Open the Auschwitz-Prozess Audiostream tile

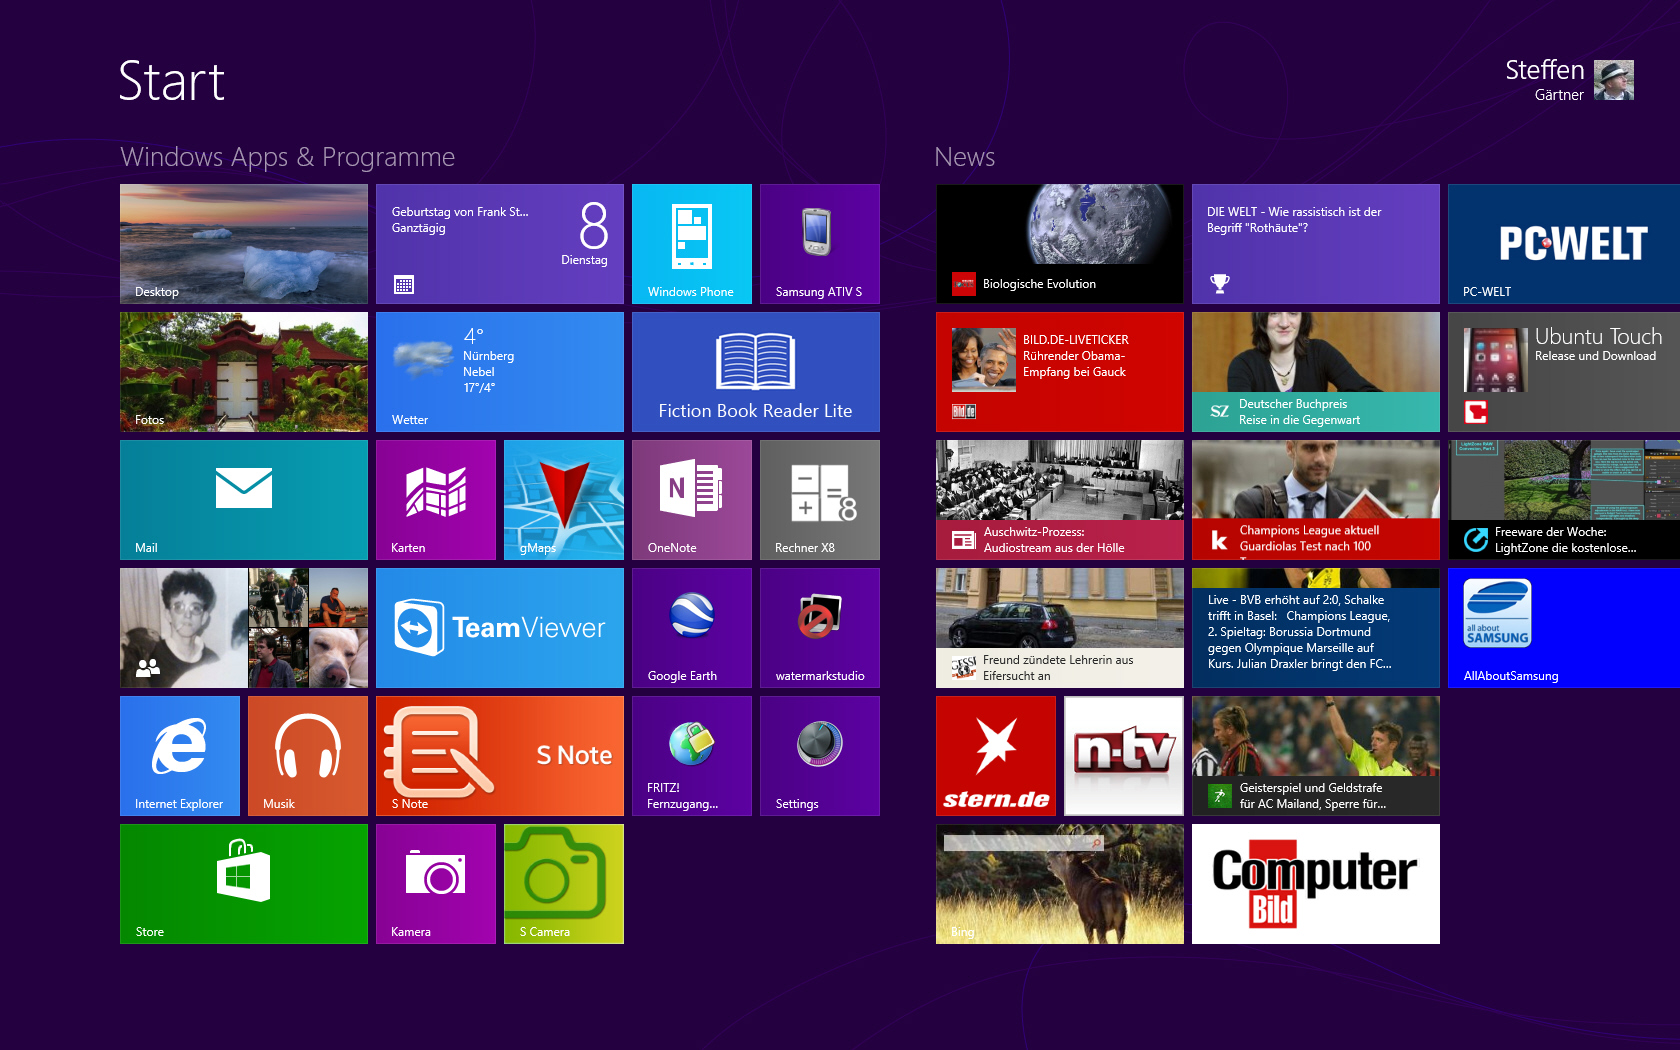click(1060, 500)
